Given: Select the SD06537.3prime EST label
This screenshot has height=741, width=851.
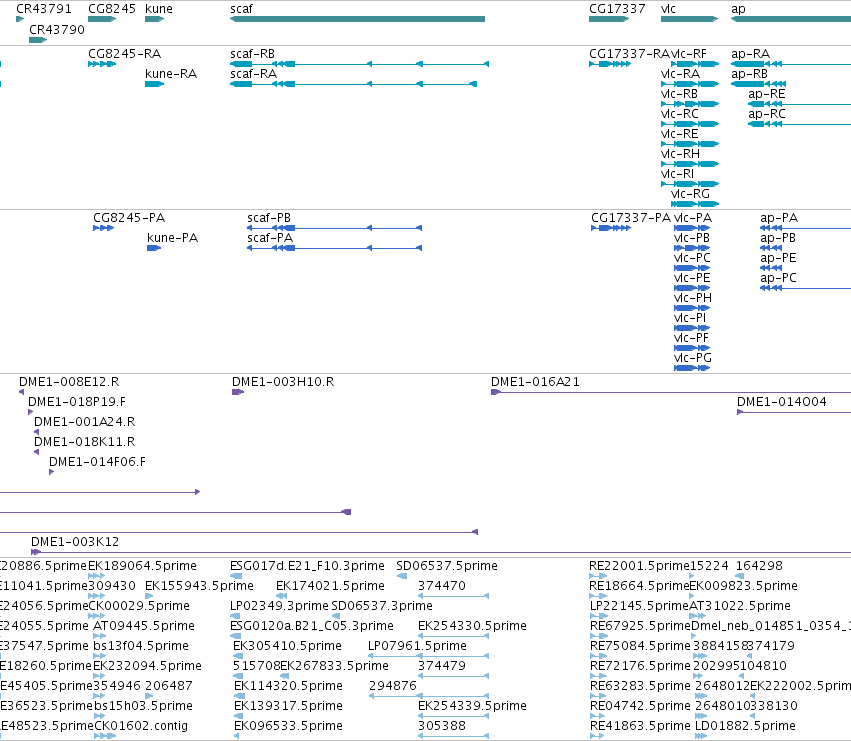Looking at the screenshot, I should (x=382, y=606).
